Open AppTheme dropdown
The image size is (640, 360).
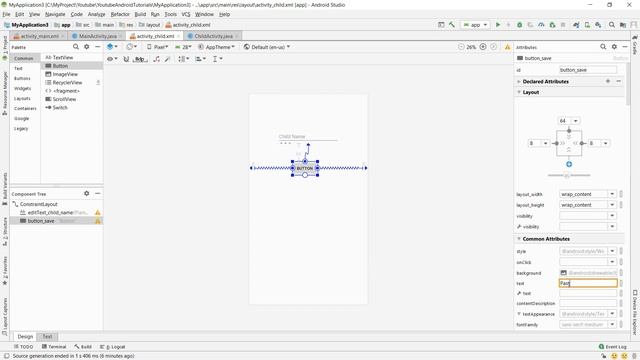click(217, 47)
